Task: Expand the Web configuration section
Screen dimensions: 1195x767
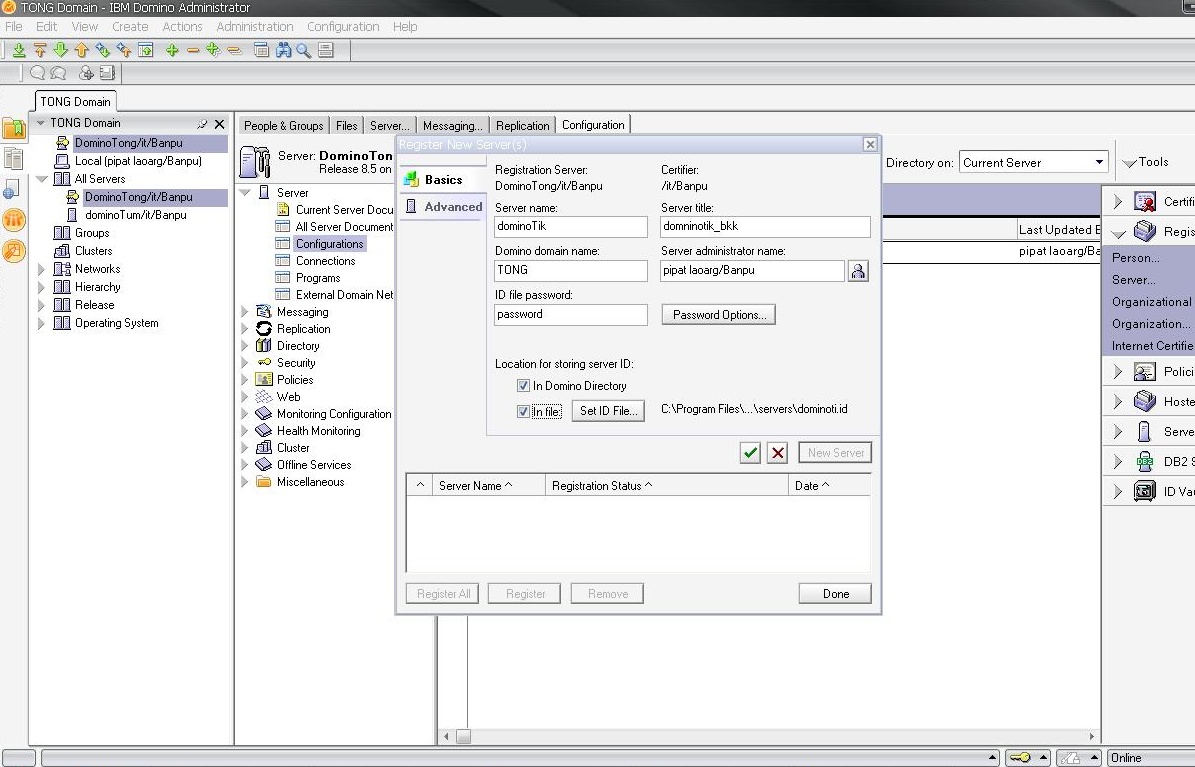Action: (x=245, y=397)
